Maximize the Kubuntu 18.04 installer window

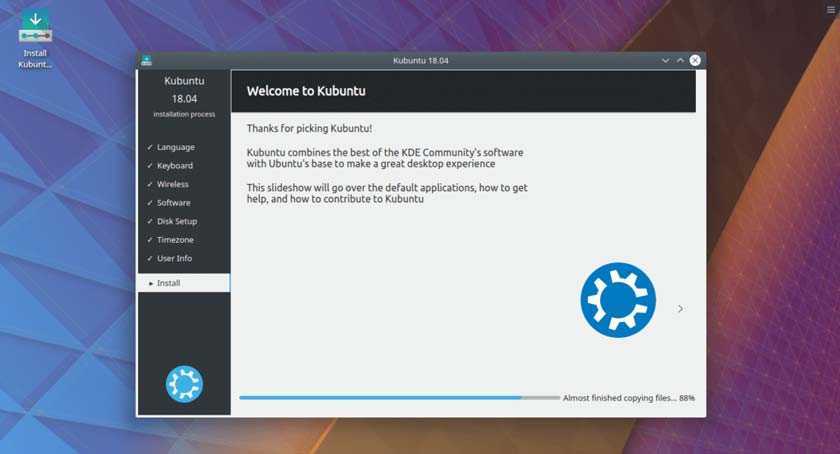click(x=680, y=61)
